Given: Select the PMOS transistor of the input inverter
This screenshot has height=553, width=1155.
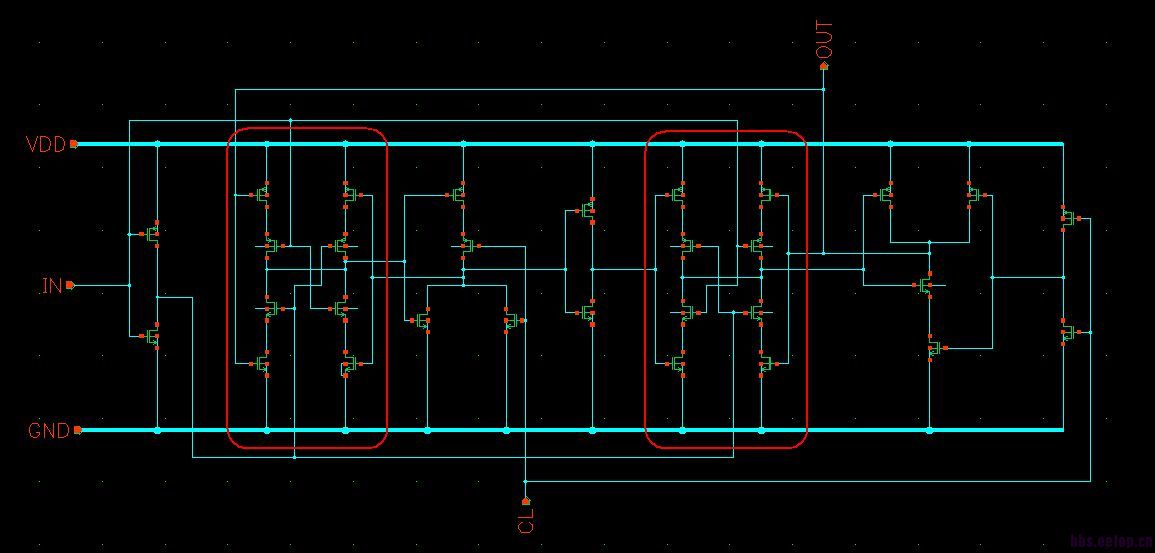Looking at the screenshot, I should 152,234.
